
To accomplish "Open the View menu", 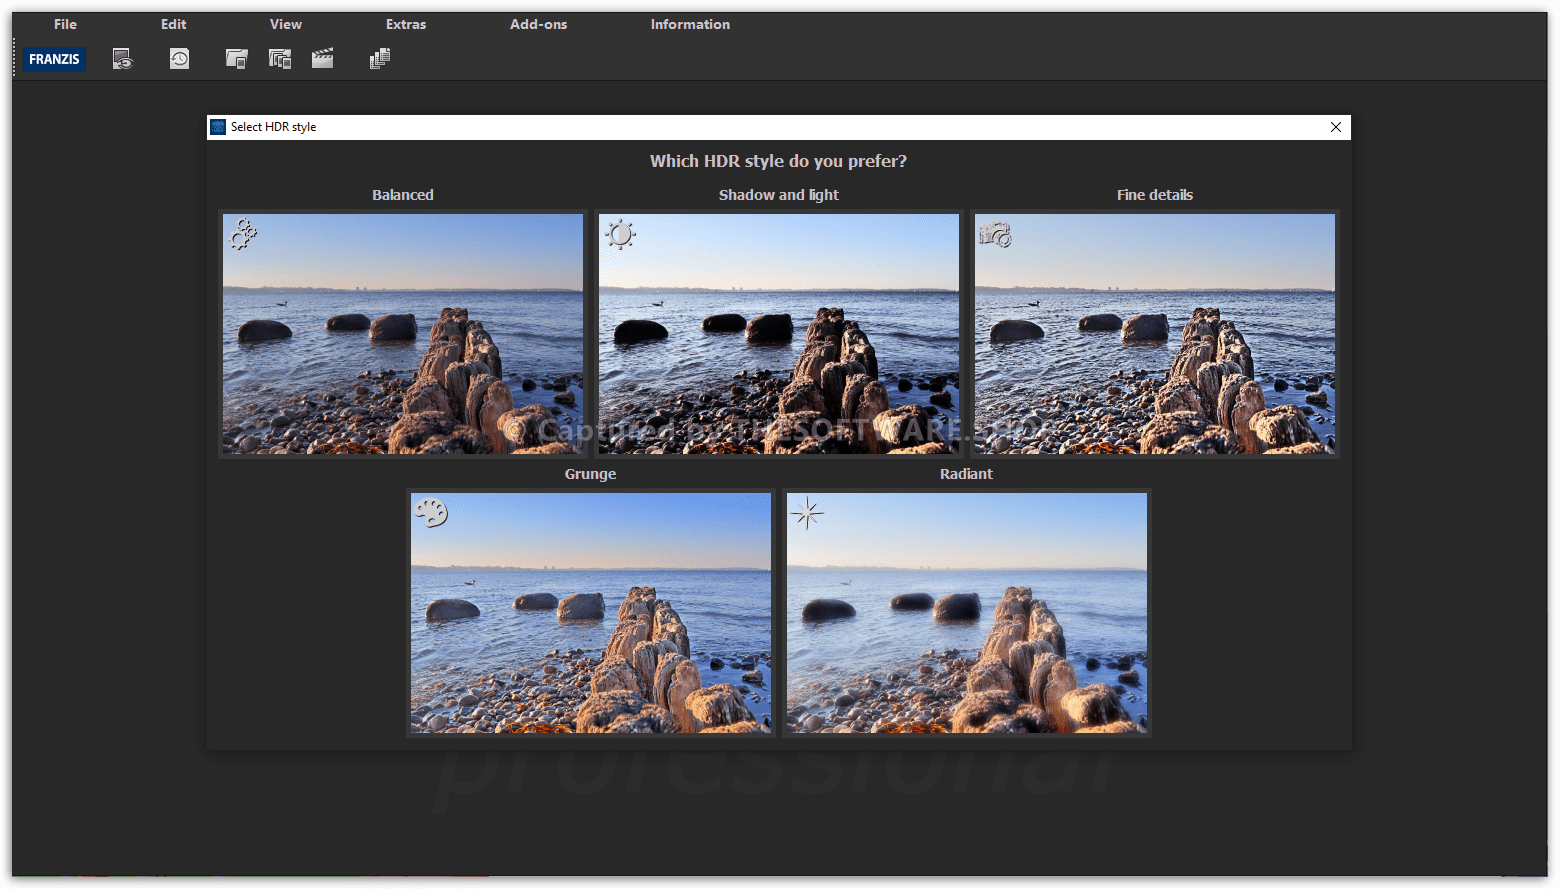I will click(285, 24).
